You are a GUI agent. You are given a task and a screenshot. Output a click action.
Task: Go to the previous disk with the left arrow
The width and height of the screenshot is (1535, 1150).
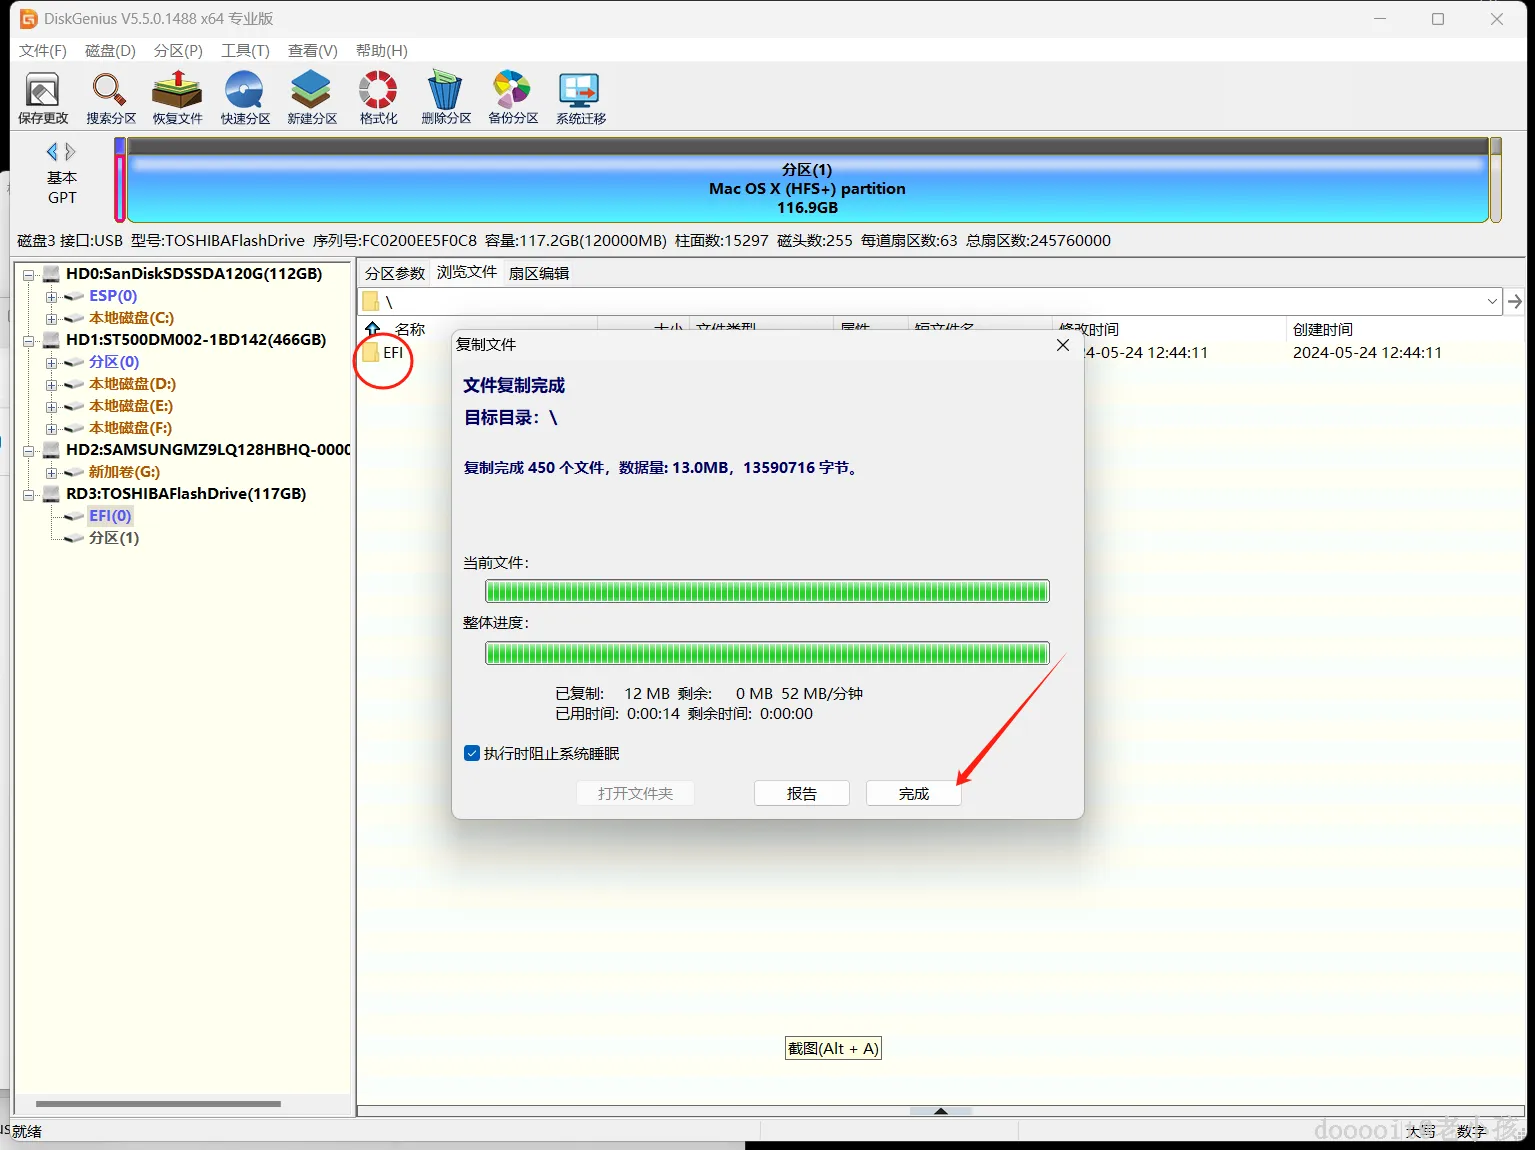(52, 152)
